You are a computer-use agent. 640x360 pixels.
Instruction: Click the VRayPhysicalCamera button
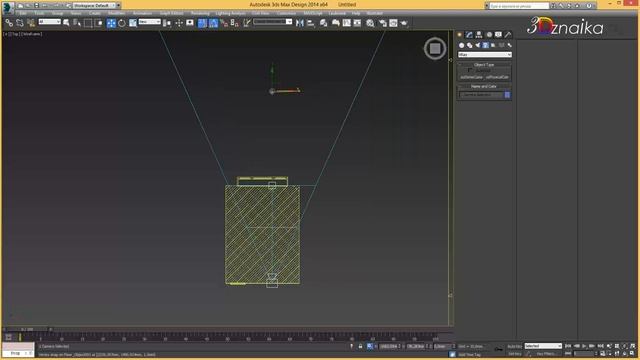pos(498,77)
